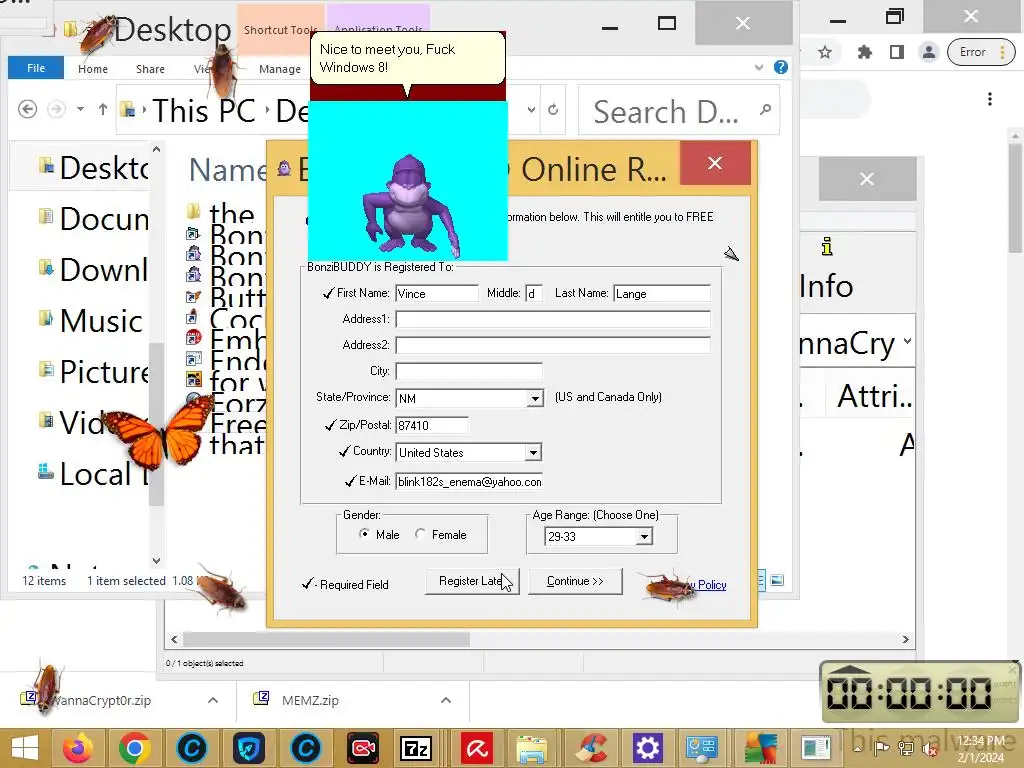Viewport: 1024px width, 768px height.
Task: Click the E-Mail field
Action: pyautogui.click(x=469, y=481)
